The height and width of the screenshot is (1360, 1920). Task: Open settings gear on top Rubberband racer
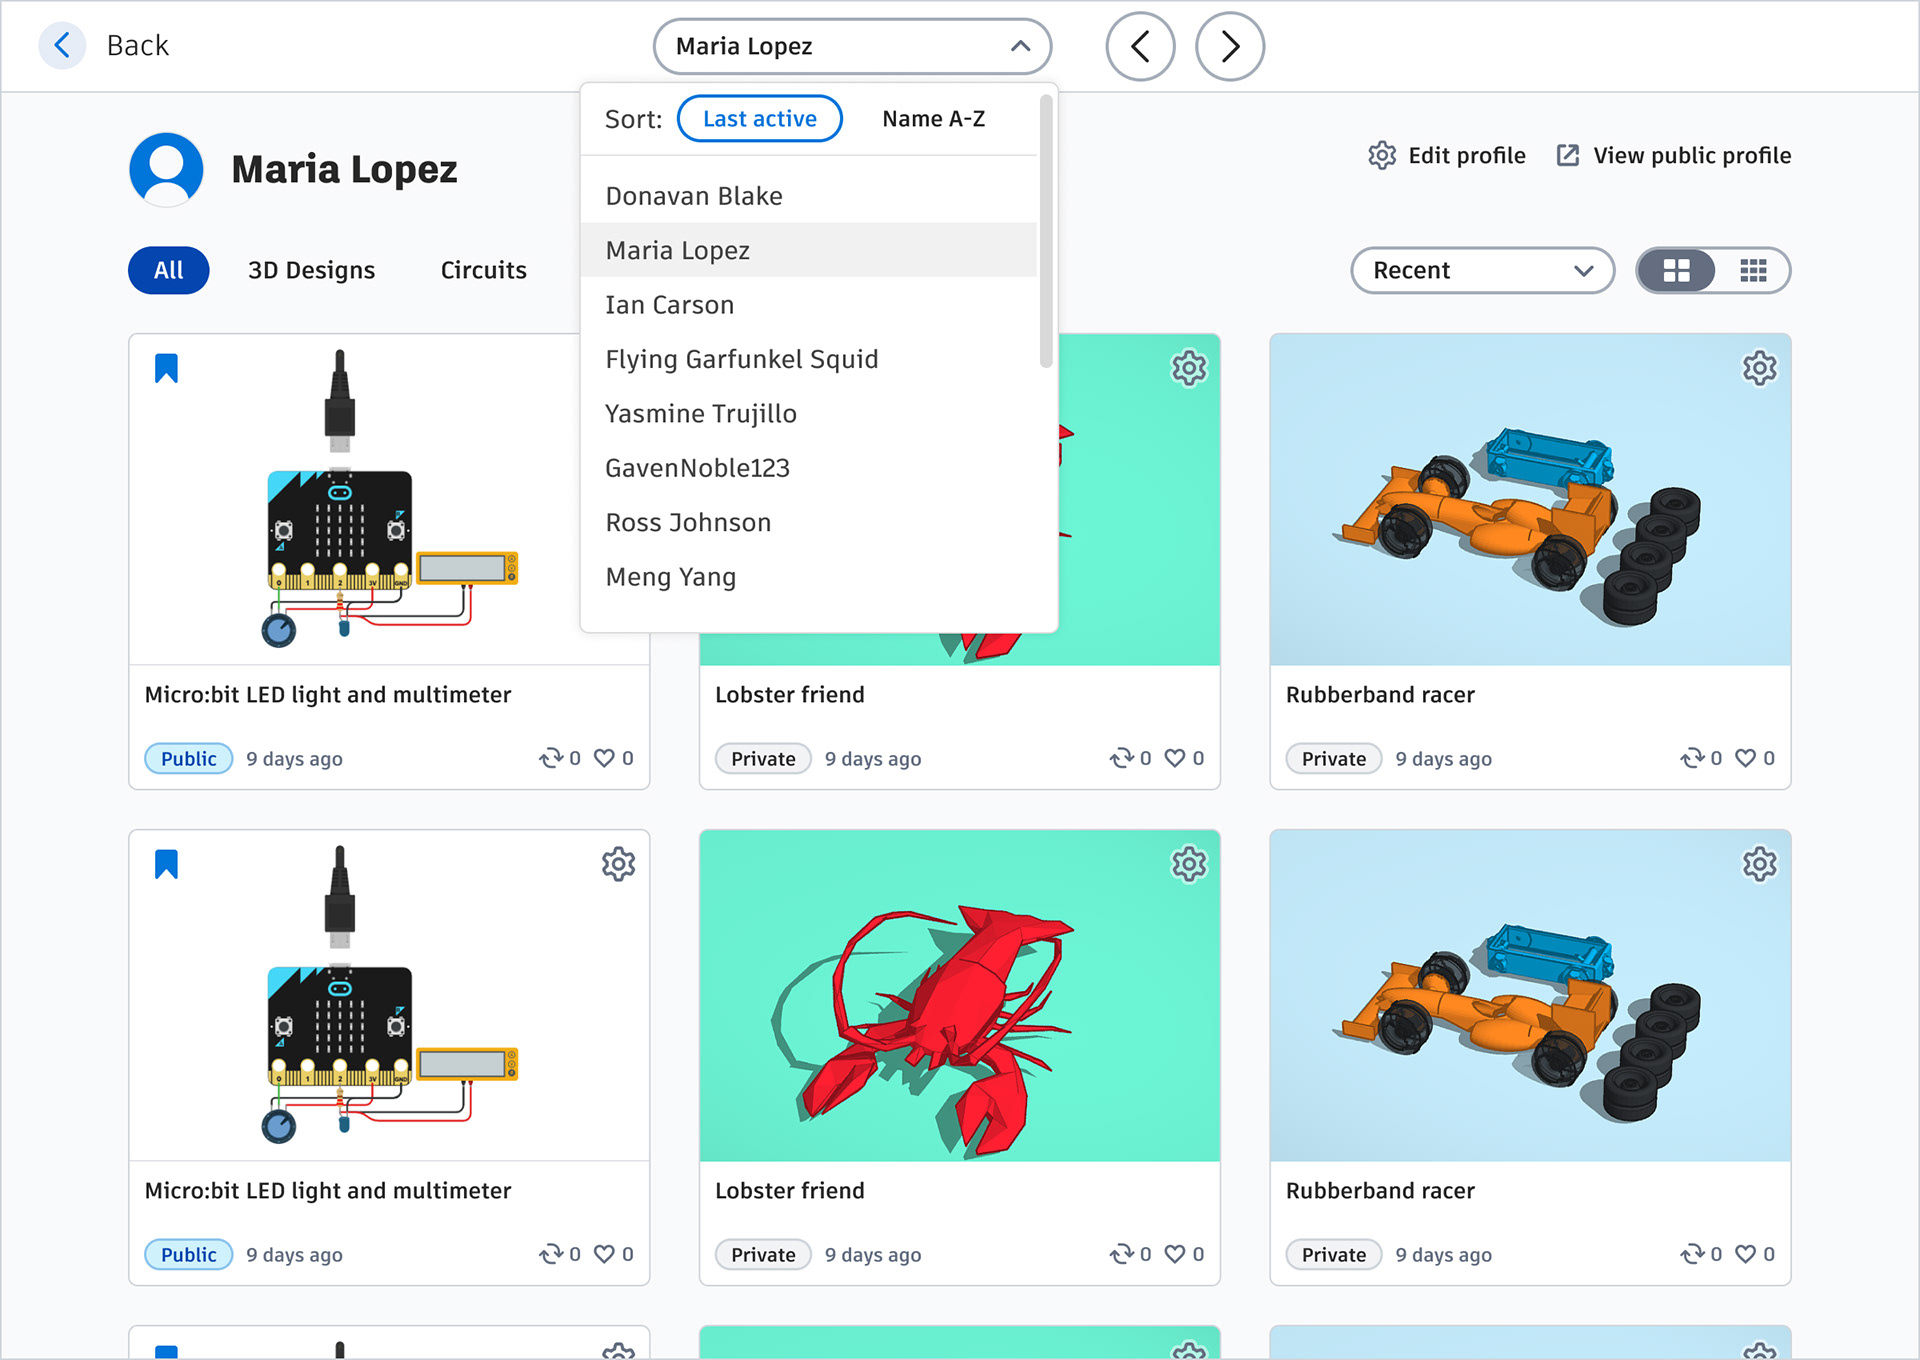1759,368
